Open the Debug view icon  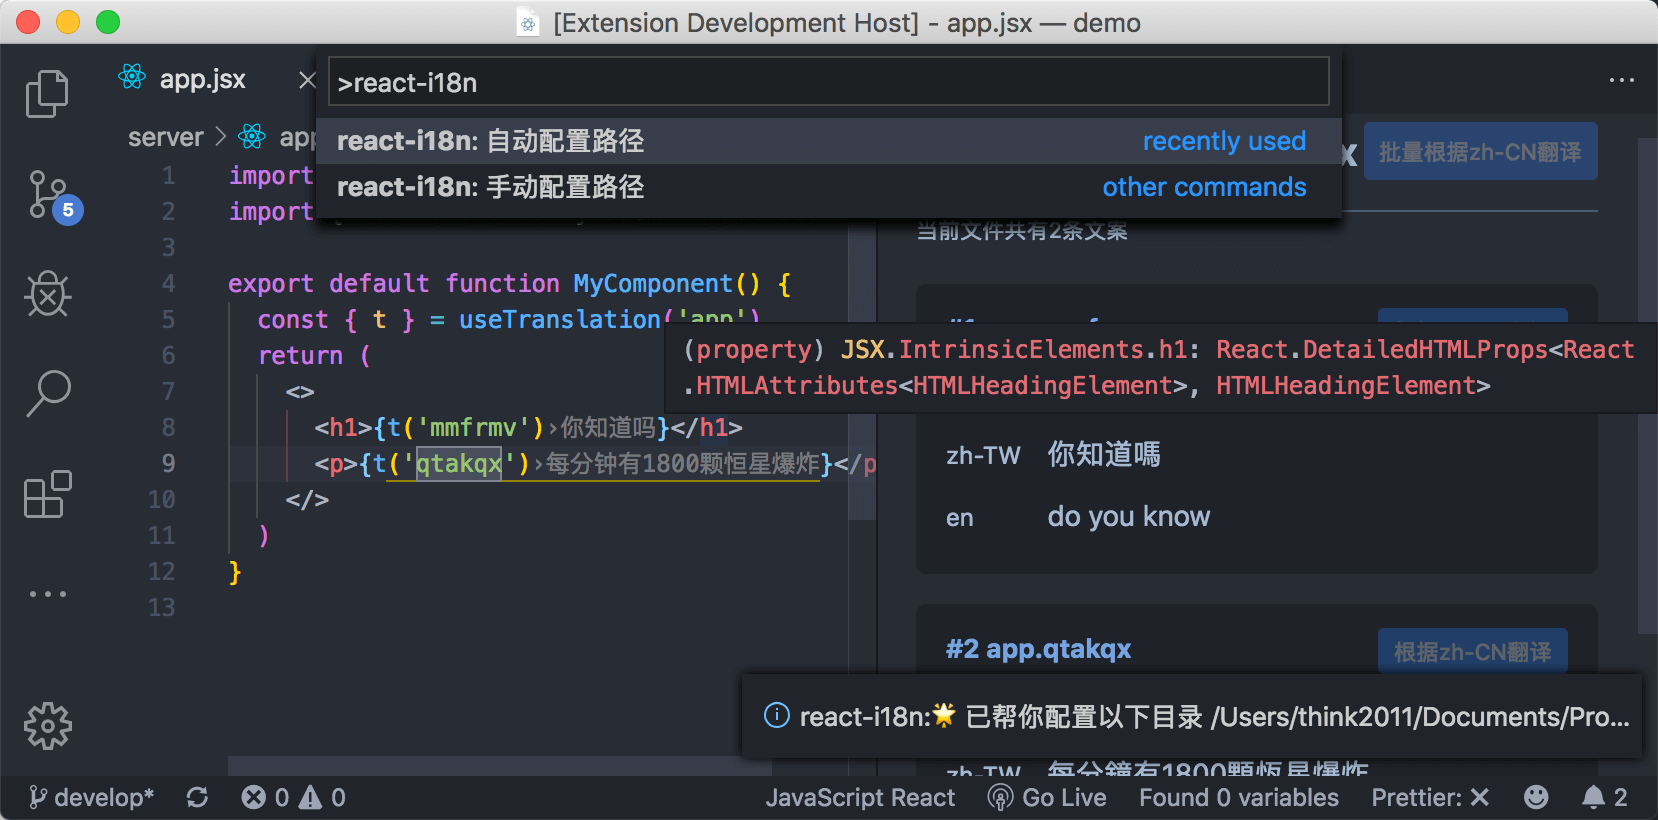[x=48, y=294]
